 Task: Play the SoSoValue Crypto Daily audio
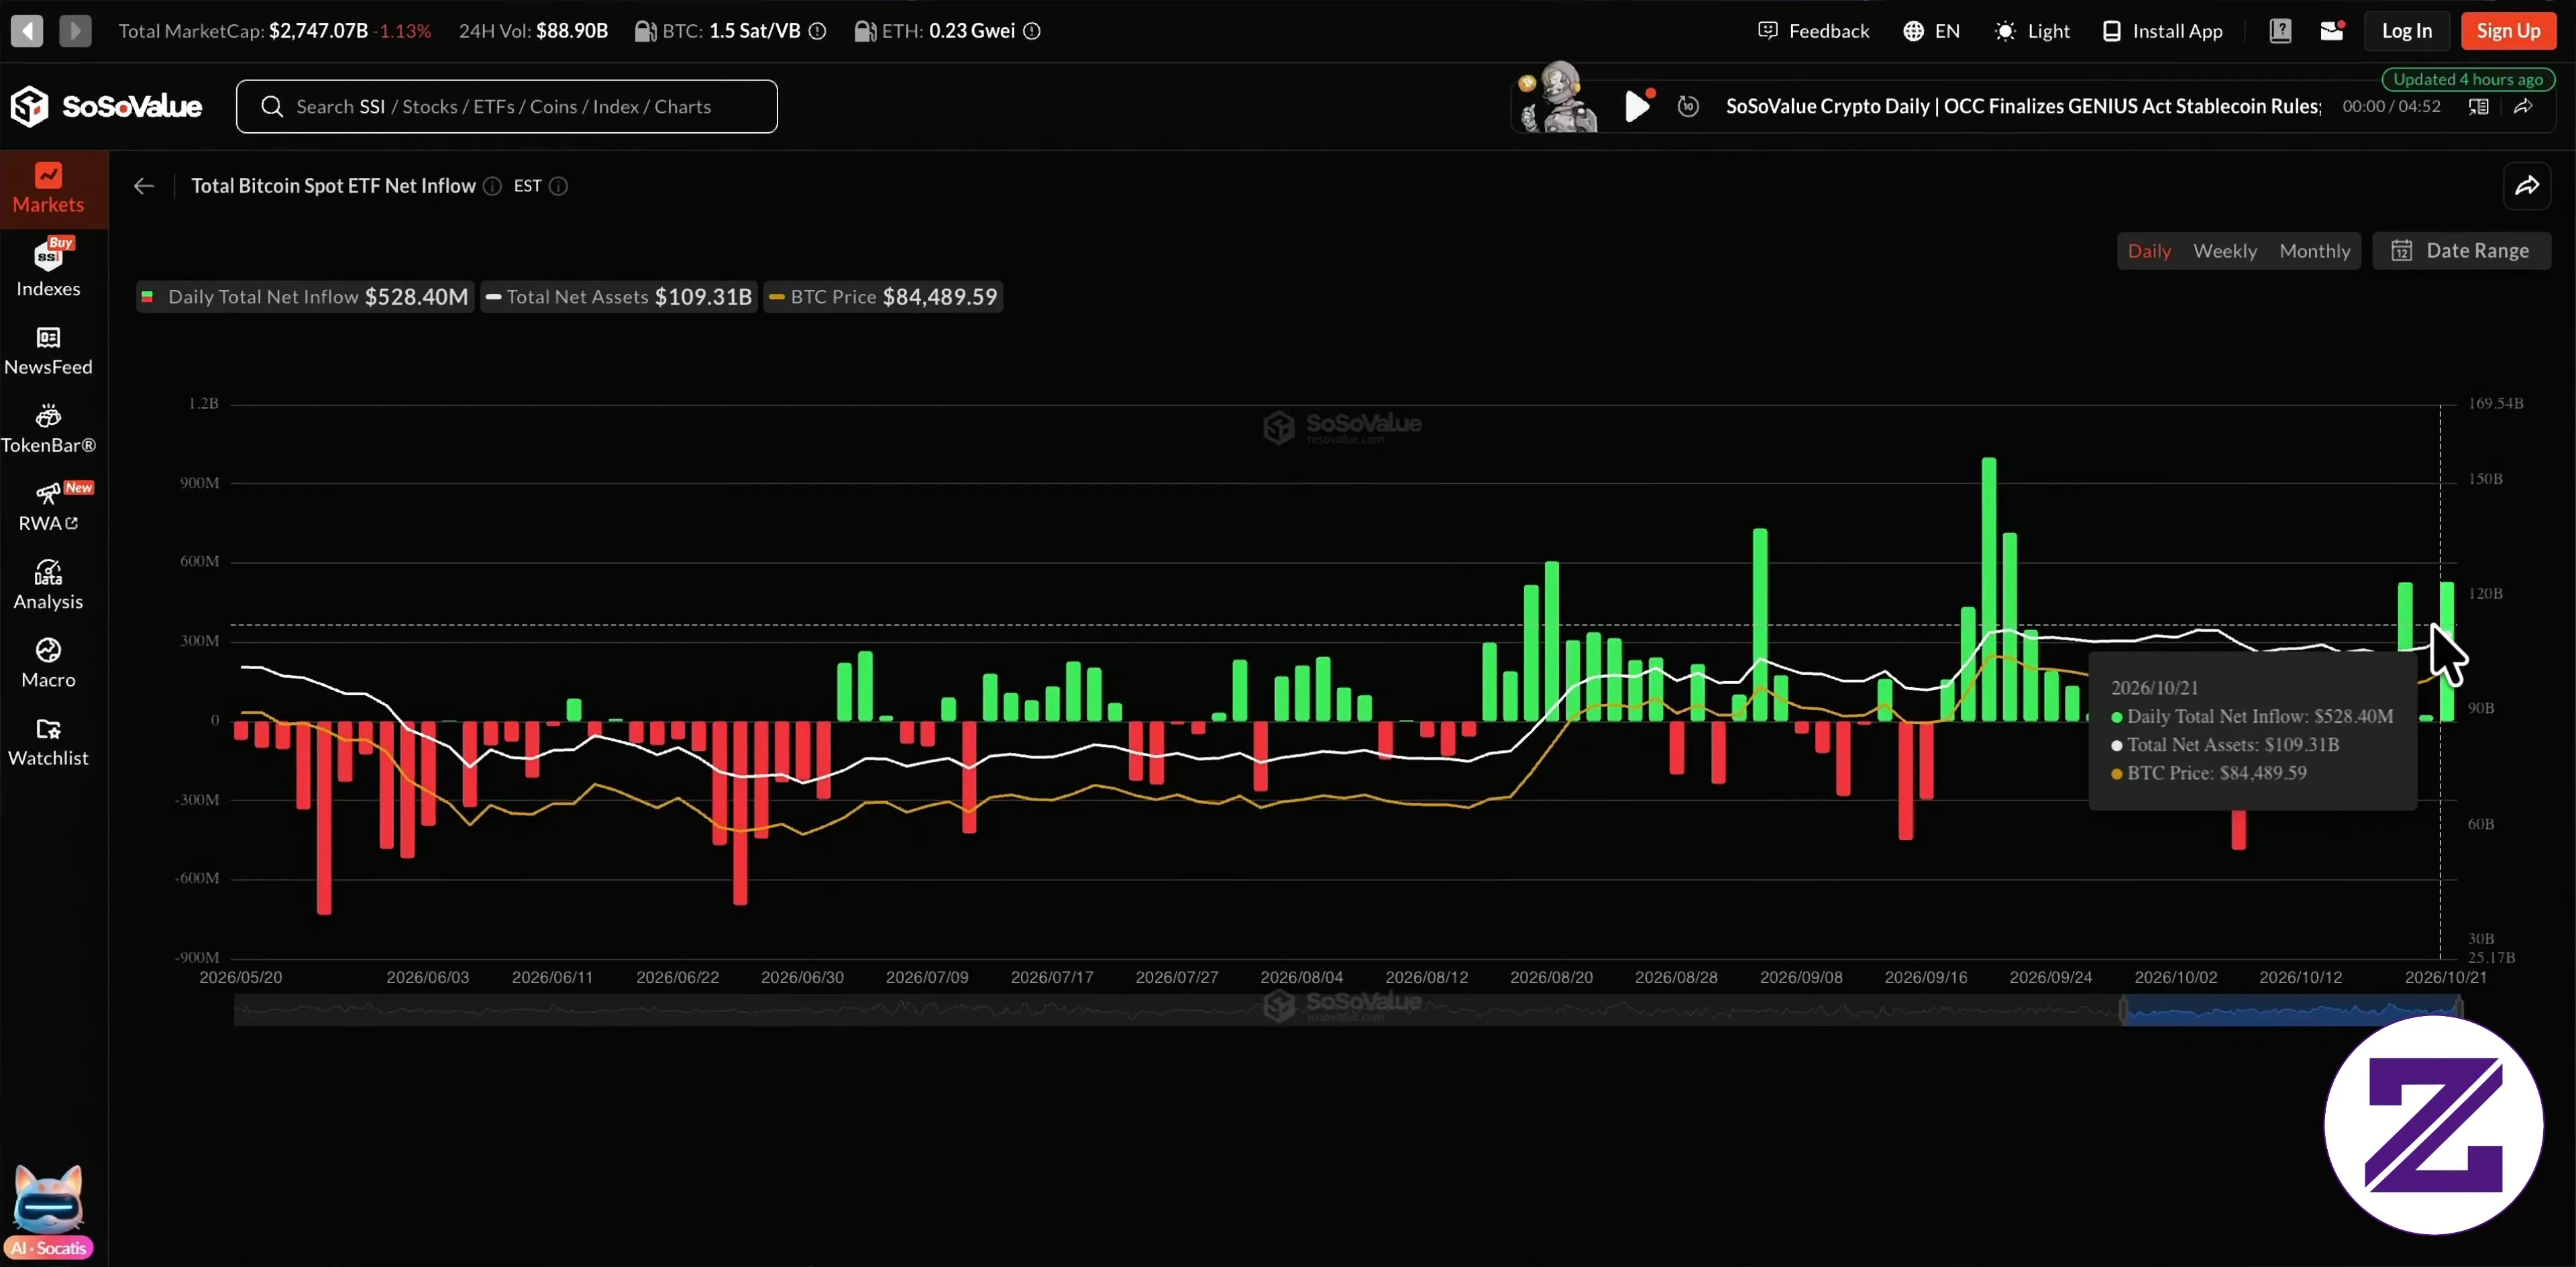(x=1637, y=106)
